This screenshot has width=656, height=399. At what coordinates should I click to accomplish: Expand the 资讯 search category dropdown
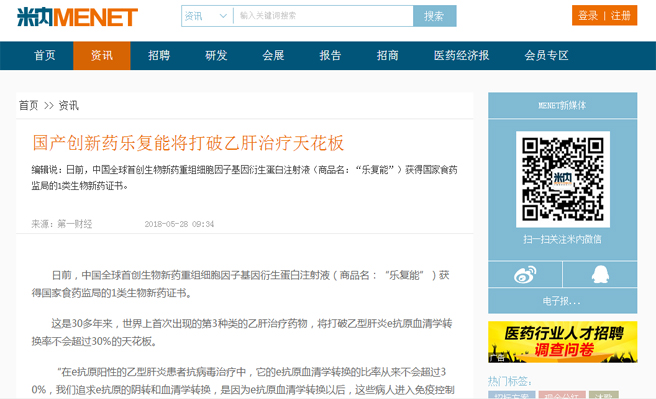[x=207, y=16]
